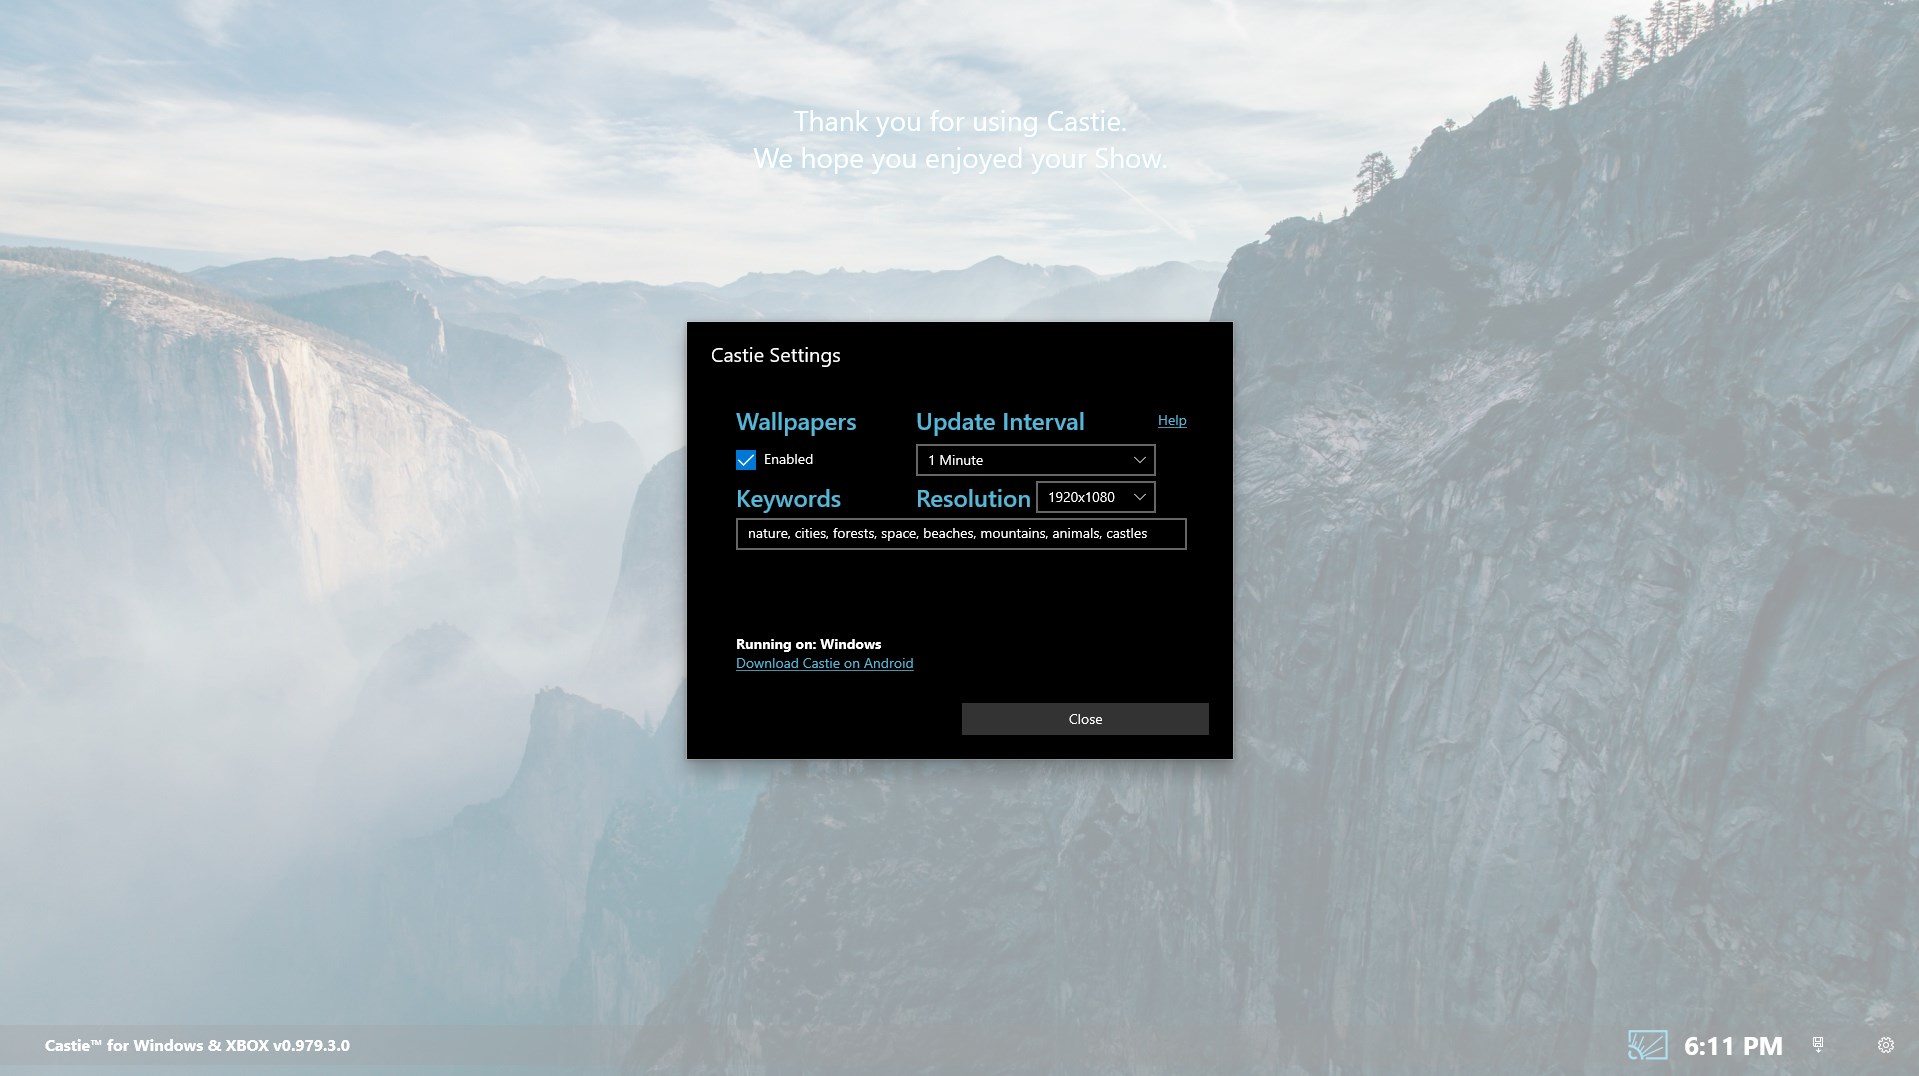Click the Resolution heading label
This screenshot has width=1919, height=1076.
click(x=973, y=498)
